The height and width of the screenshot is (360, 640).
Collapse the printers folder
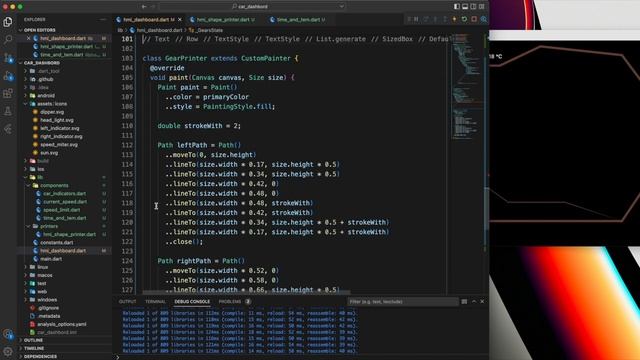click(x=49, y=226)
